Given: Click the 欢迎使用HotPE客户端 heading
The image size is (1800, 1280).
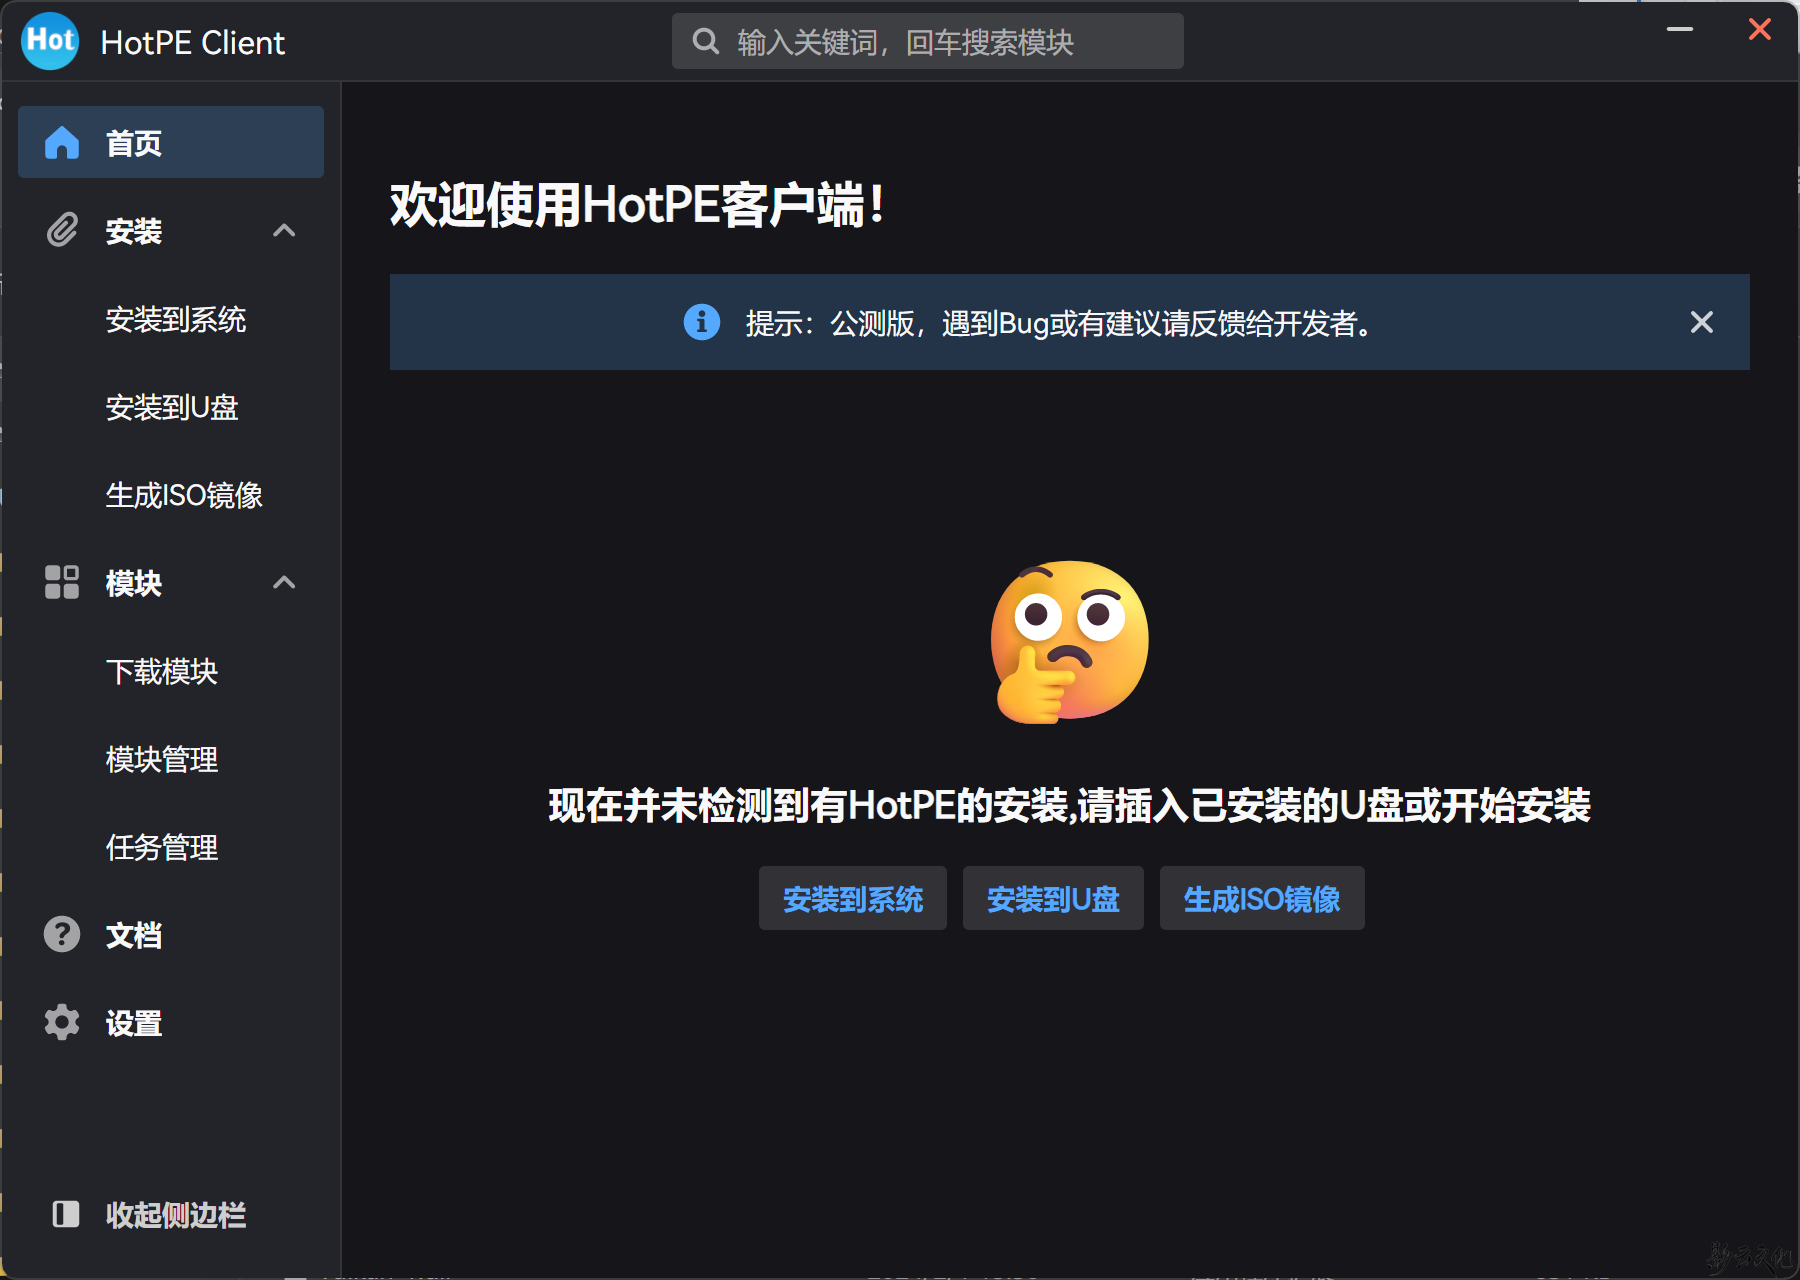Looking at the screenshot, I should coord(638,205).
